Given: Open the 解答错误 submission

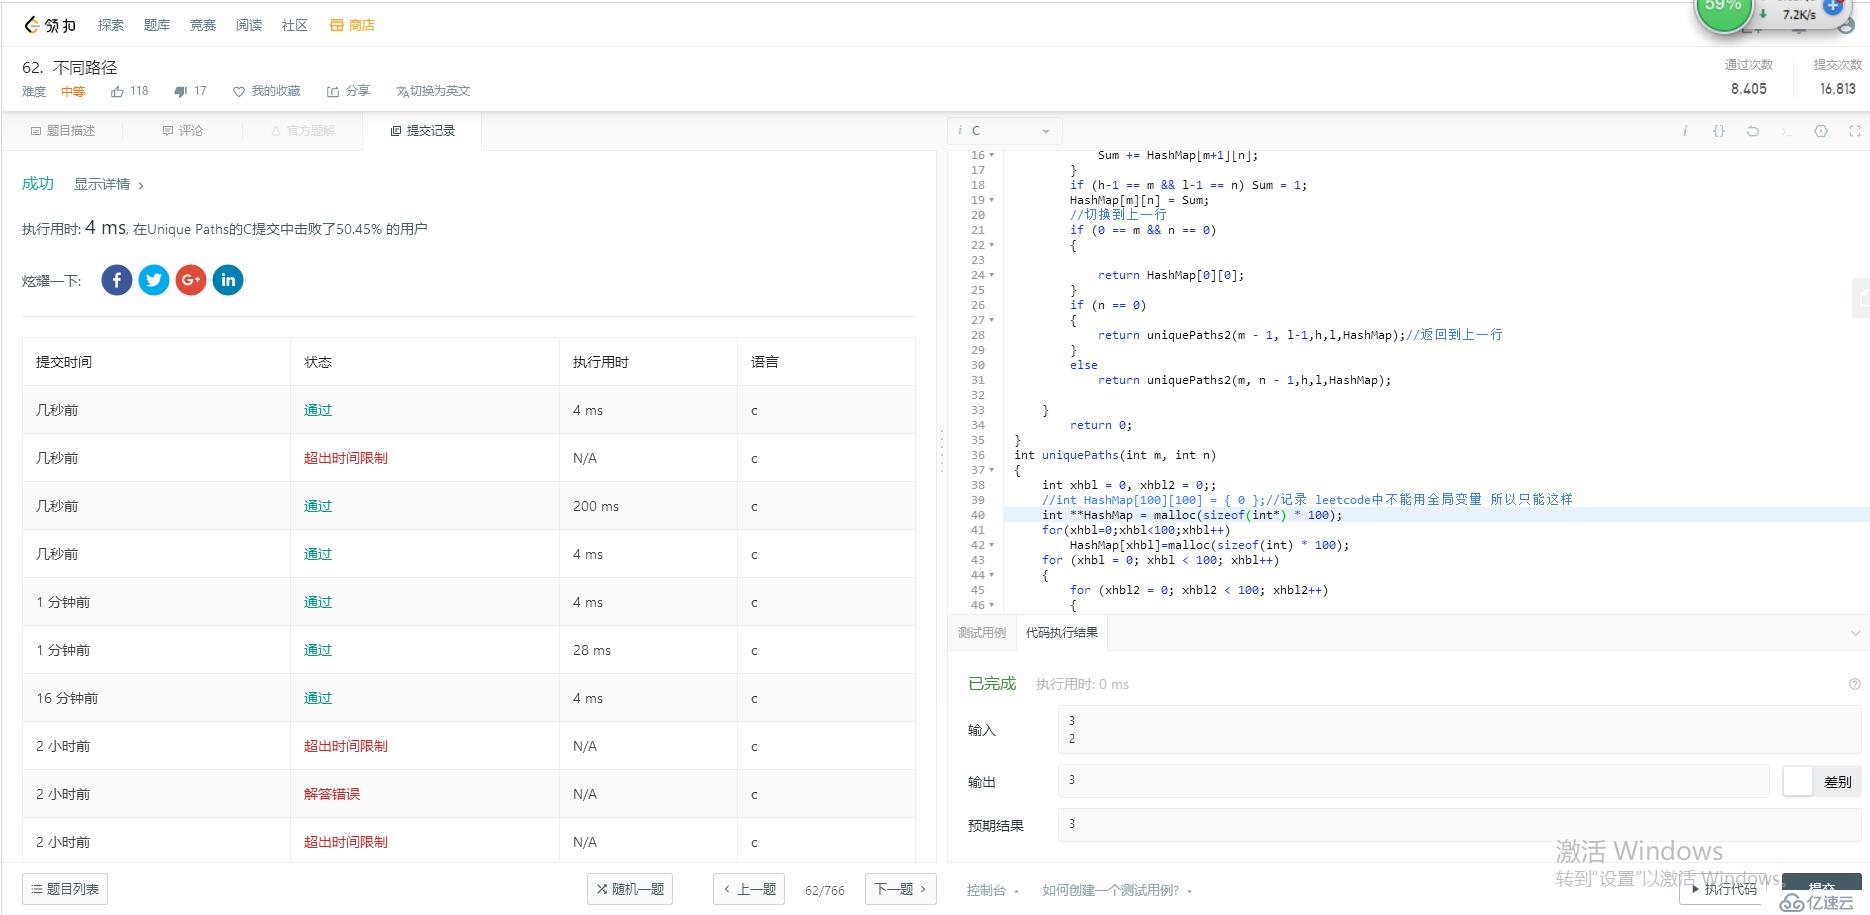Looking at the screenshot, I should tap(332, 794).
